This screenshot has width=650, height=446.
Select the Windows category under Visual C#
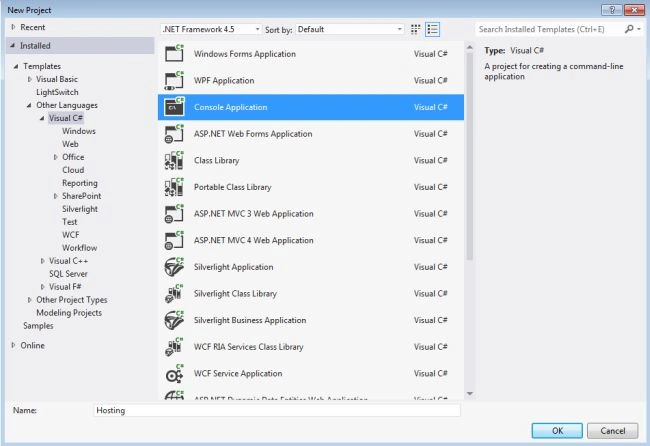pos(79,131)
